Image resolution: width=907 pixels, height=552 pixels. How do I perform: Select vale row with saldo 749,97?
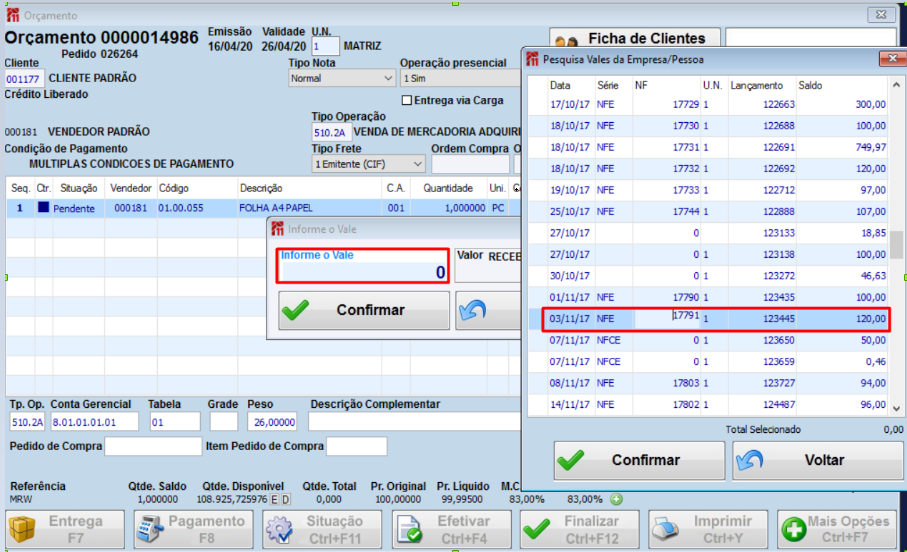[x=709, y=147]
